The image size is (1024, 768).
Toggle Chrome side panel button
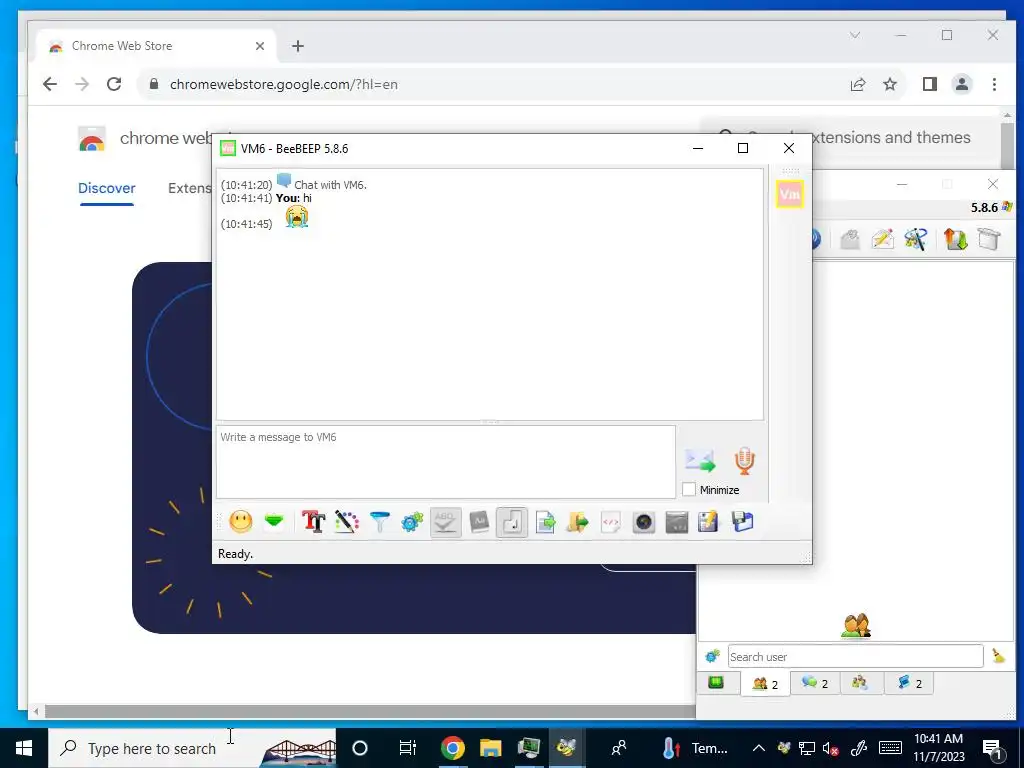pyautogui.click(x=930, y=84)
